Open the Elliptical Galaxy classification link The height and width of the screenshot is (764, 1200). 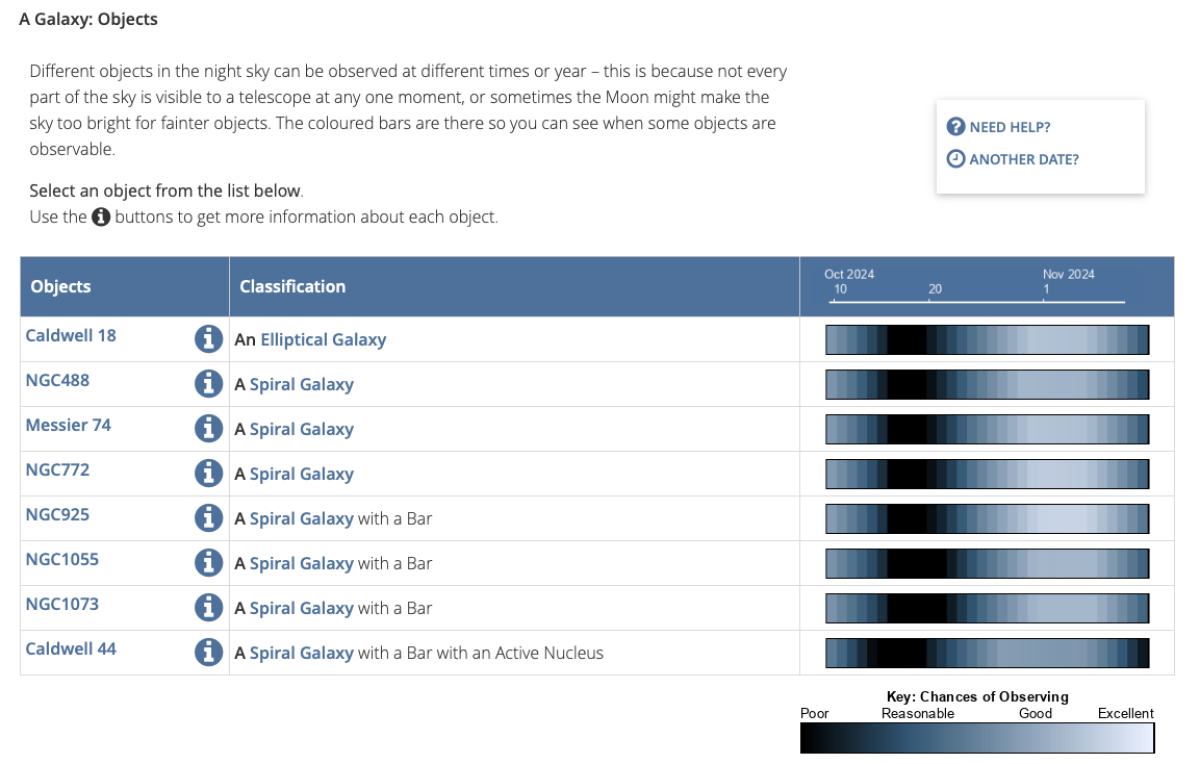[323, 340]
